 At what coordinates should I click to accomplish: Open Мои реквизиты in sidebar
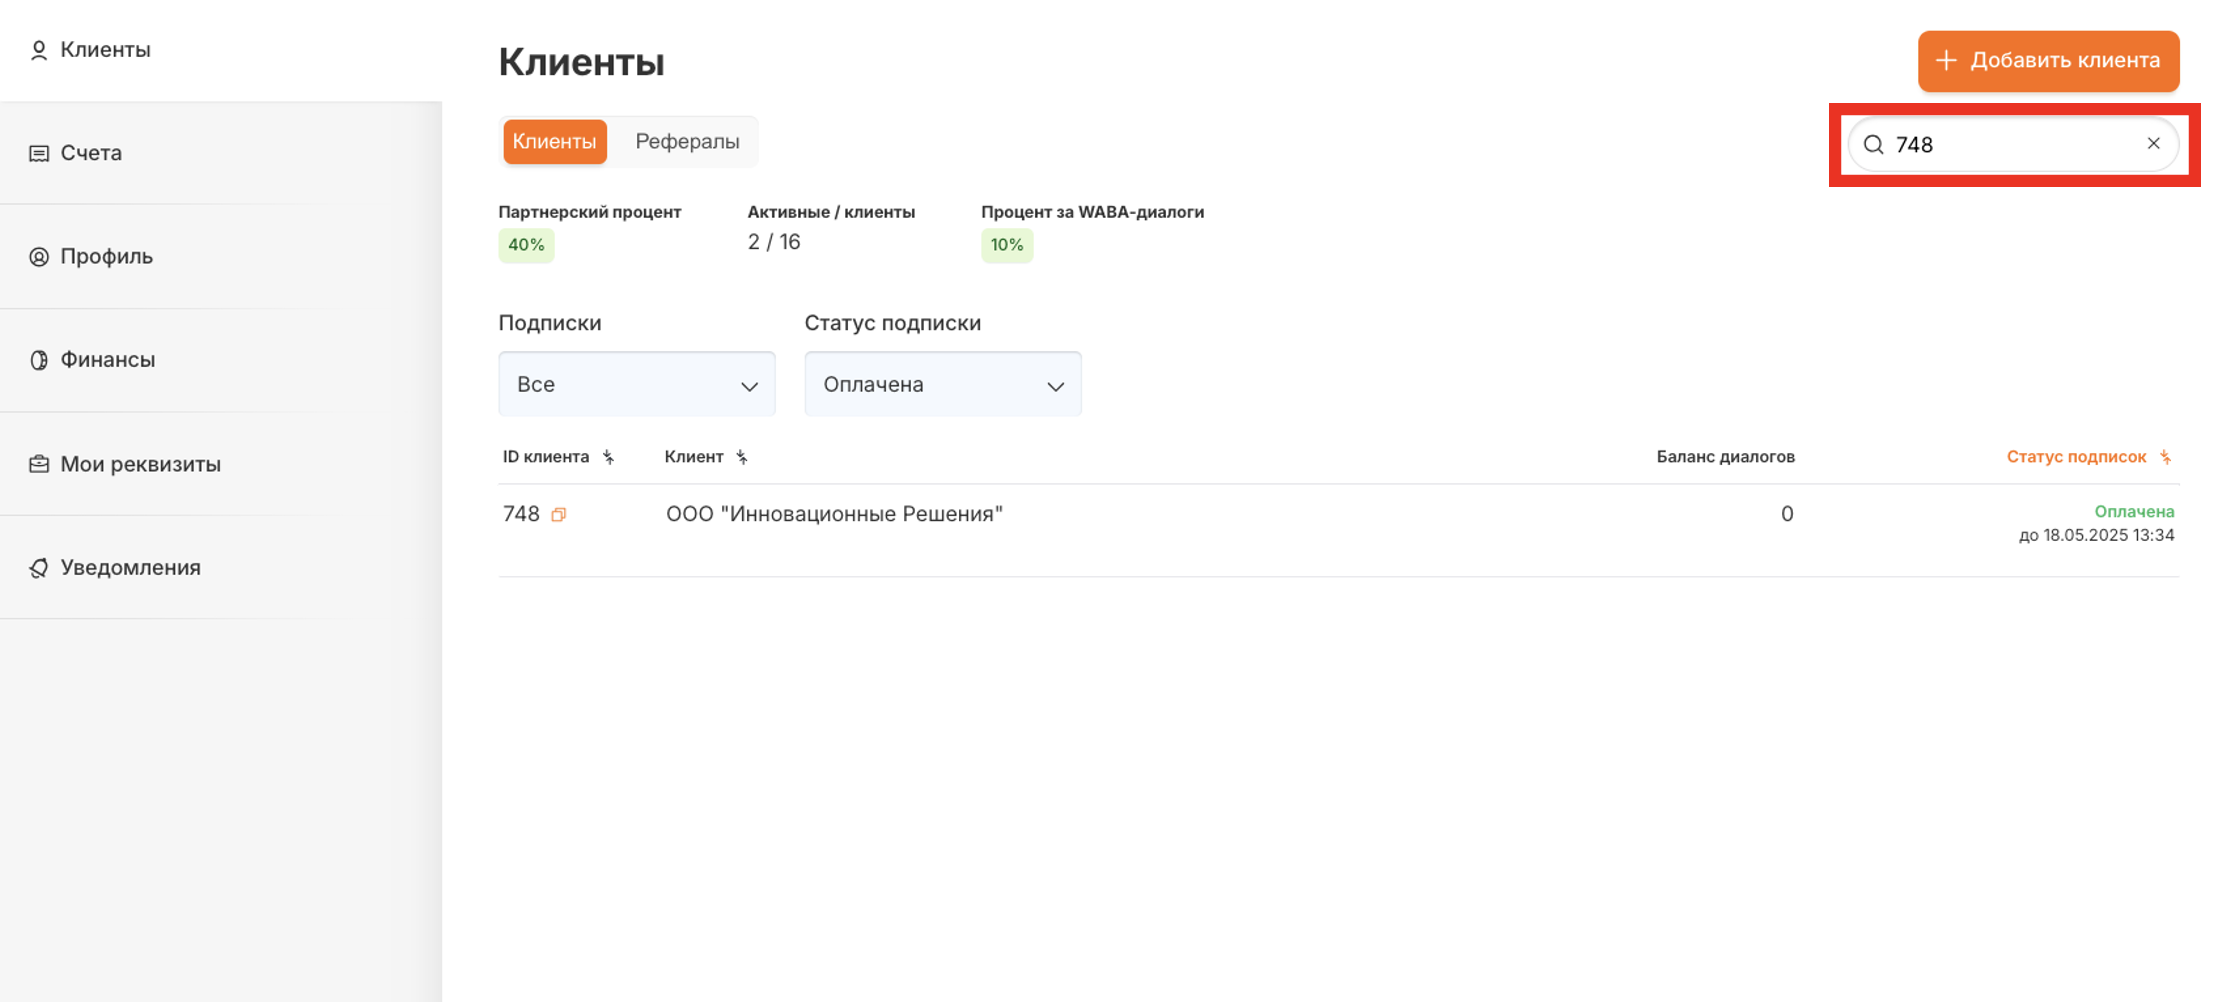(x=140, y=464)
